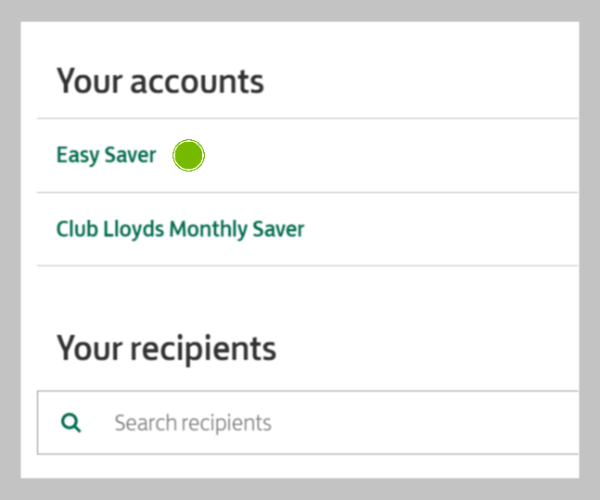600x500 pixels.
Task: Click the Your accounts heading
Action: [160, 81]
